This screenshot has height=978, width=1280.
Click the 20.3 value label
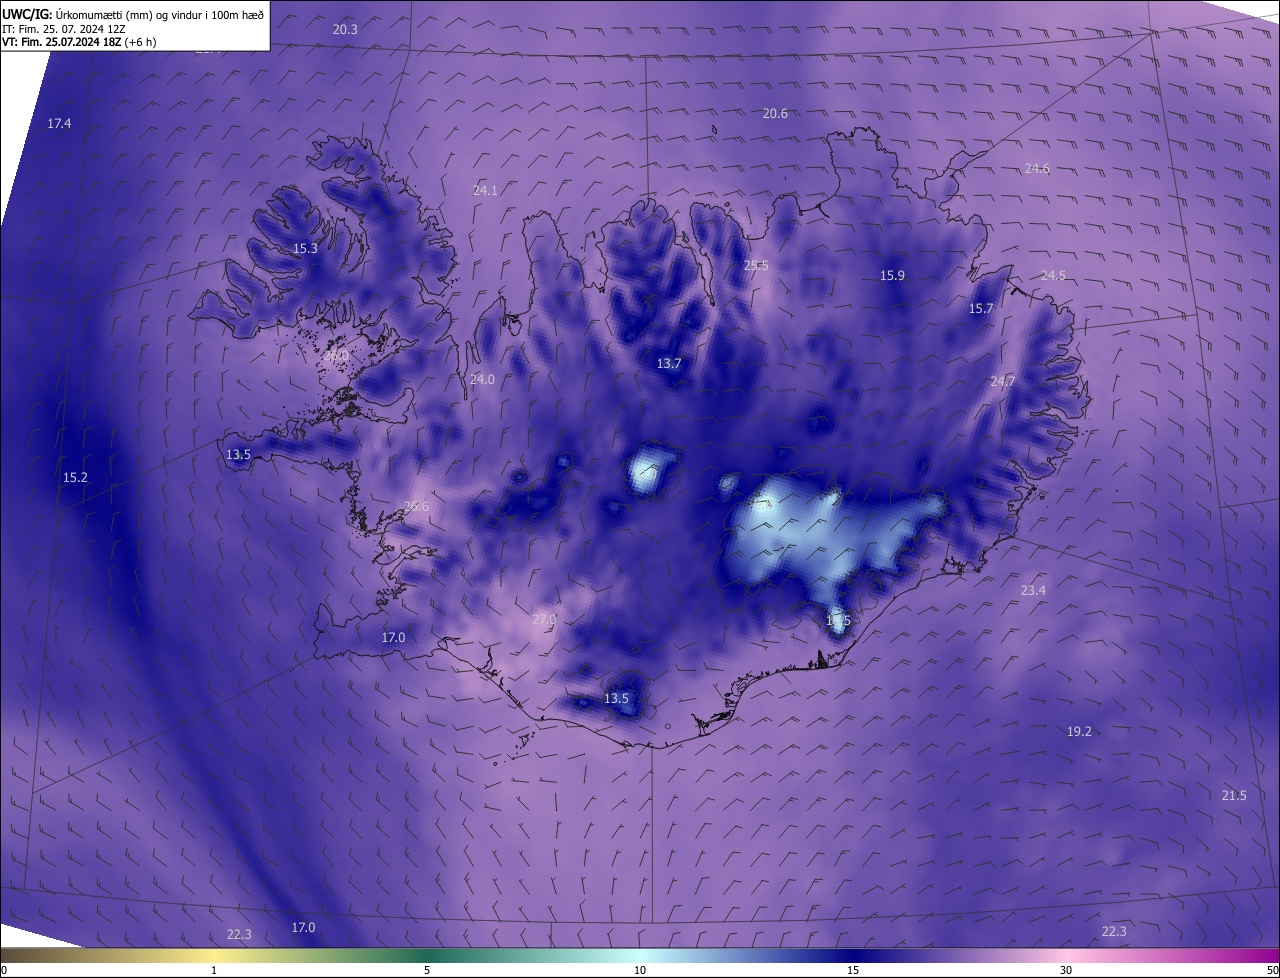tap(345, 30)
